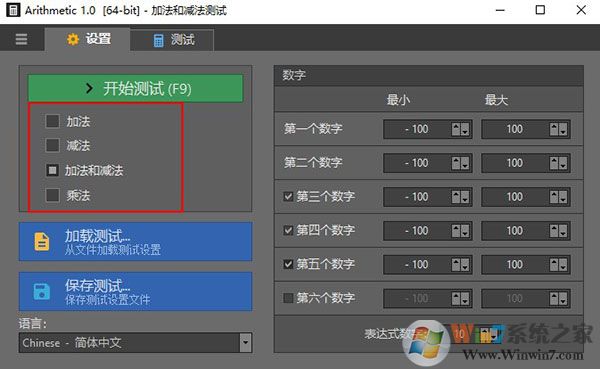Decrease 第四个数字 minimum with down arrow

[x=465, y=230]
